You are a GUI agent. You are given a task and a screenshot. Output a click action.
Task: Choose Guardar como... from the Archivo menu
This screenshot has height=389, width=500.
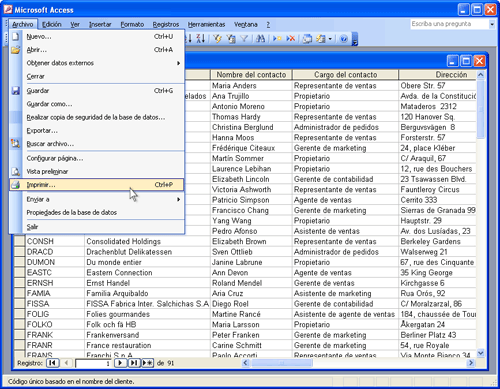pyautogui.click(x=97, y=104)
